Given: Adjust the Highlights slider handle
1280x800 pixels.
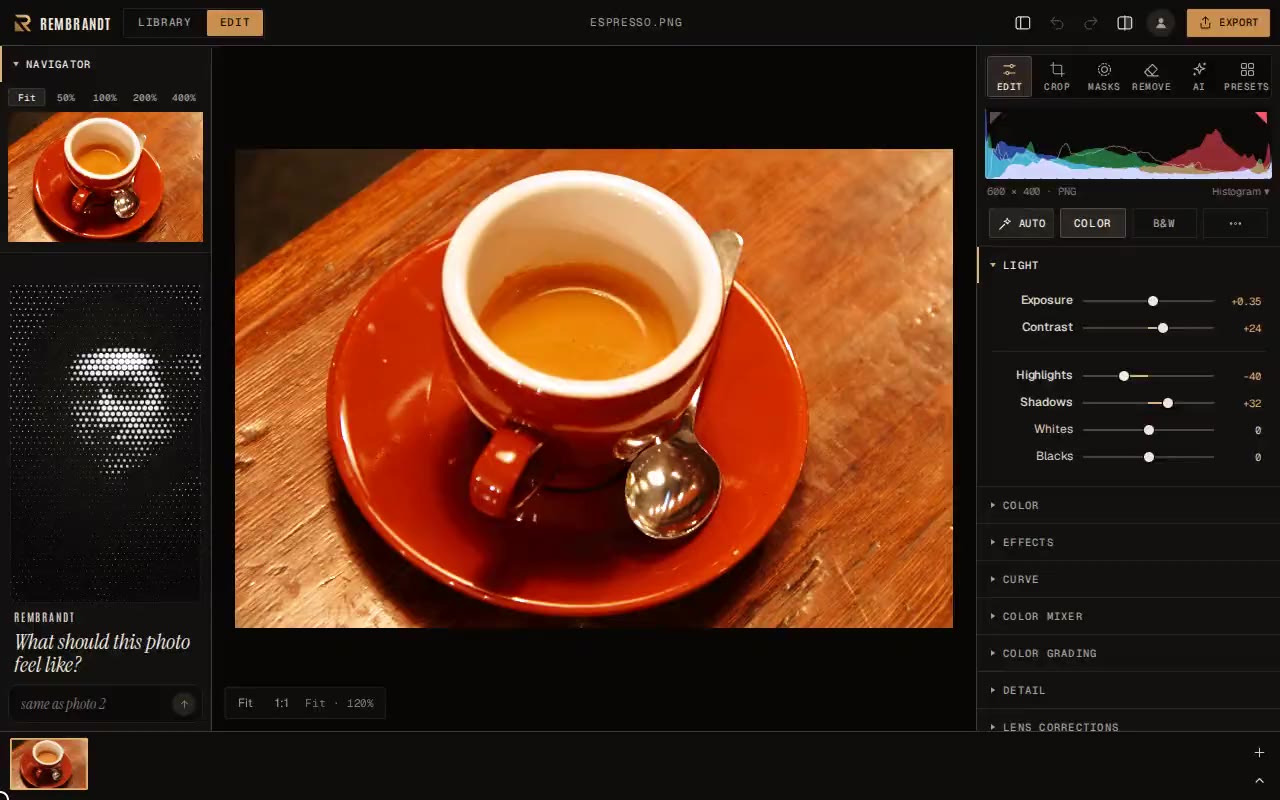Looking at the screenshot, I should click(x=1124, y=376).
